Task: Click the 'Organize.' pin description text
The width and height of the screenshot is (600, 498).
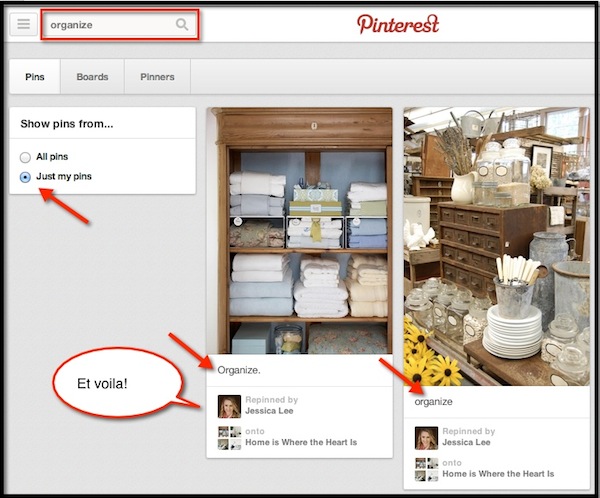Action: 239,370
